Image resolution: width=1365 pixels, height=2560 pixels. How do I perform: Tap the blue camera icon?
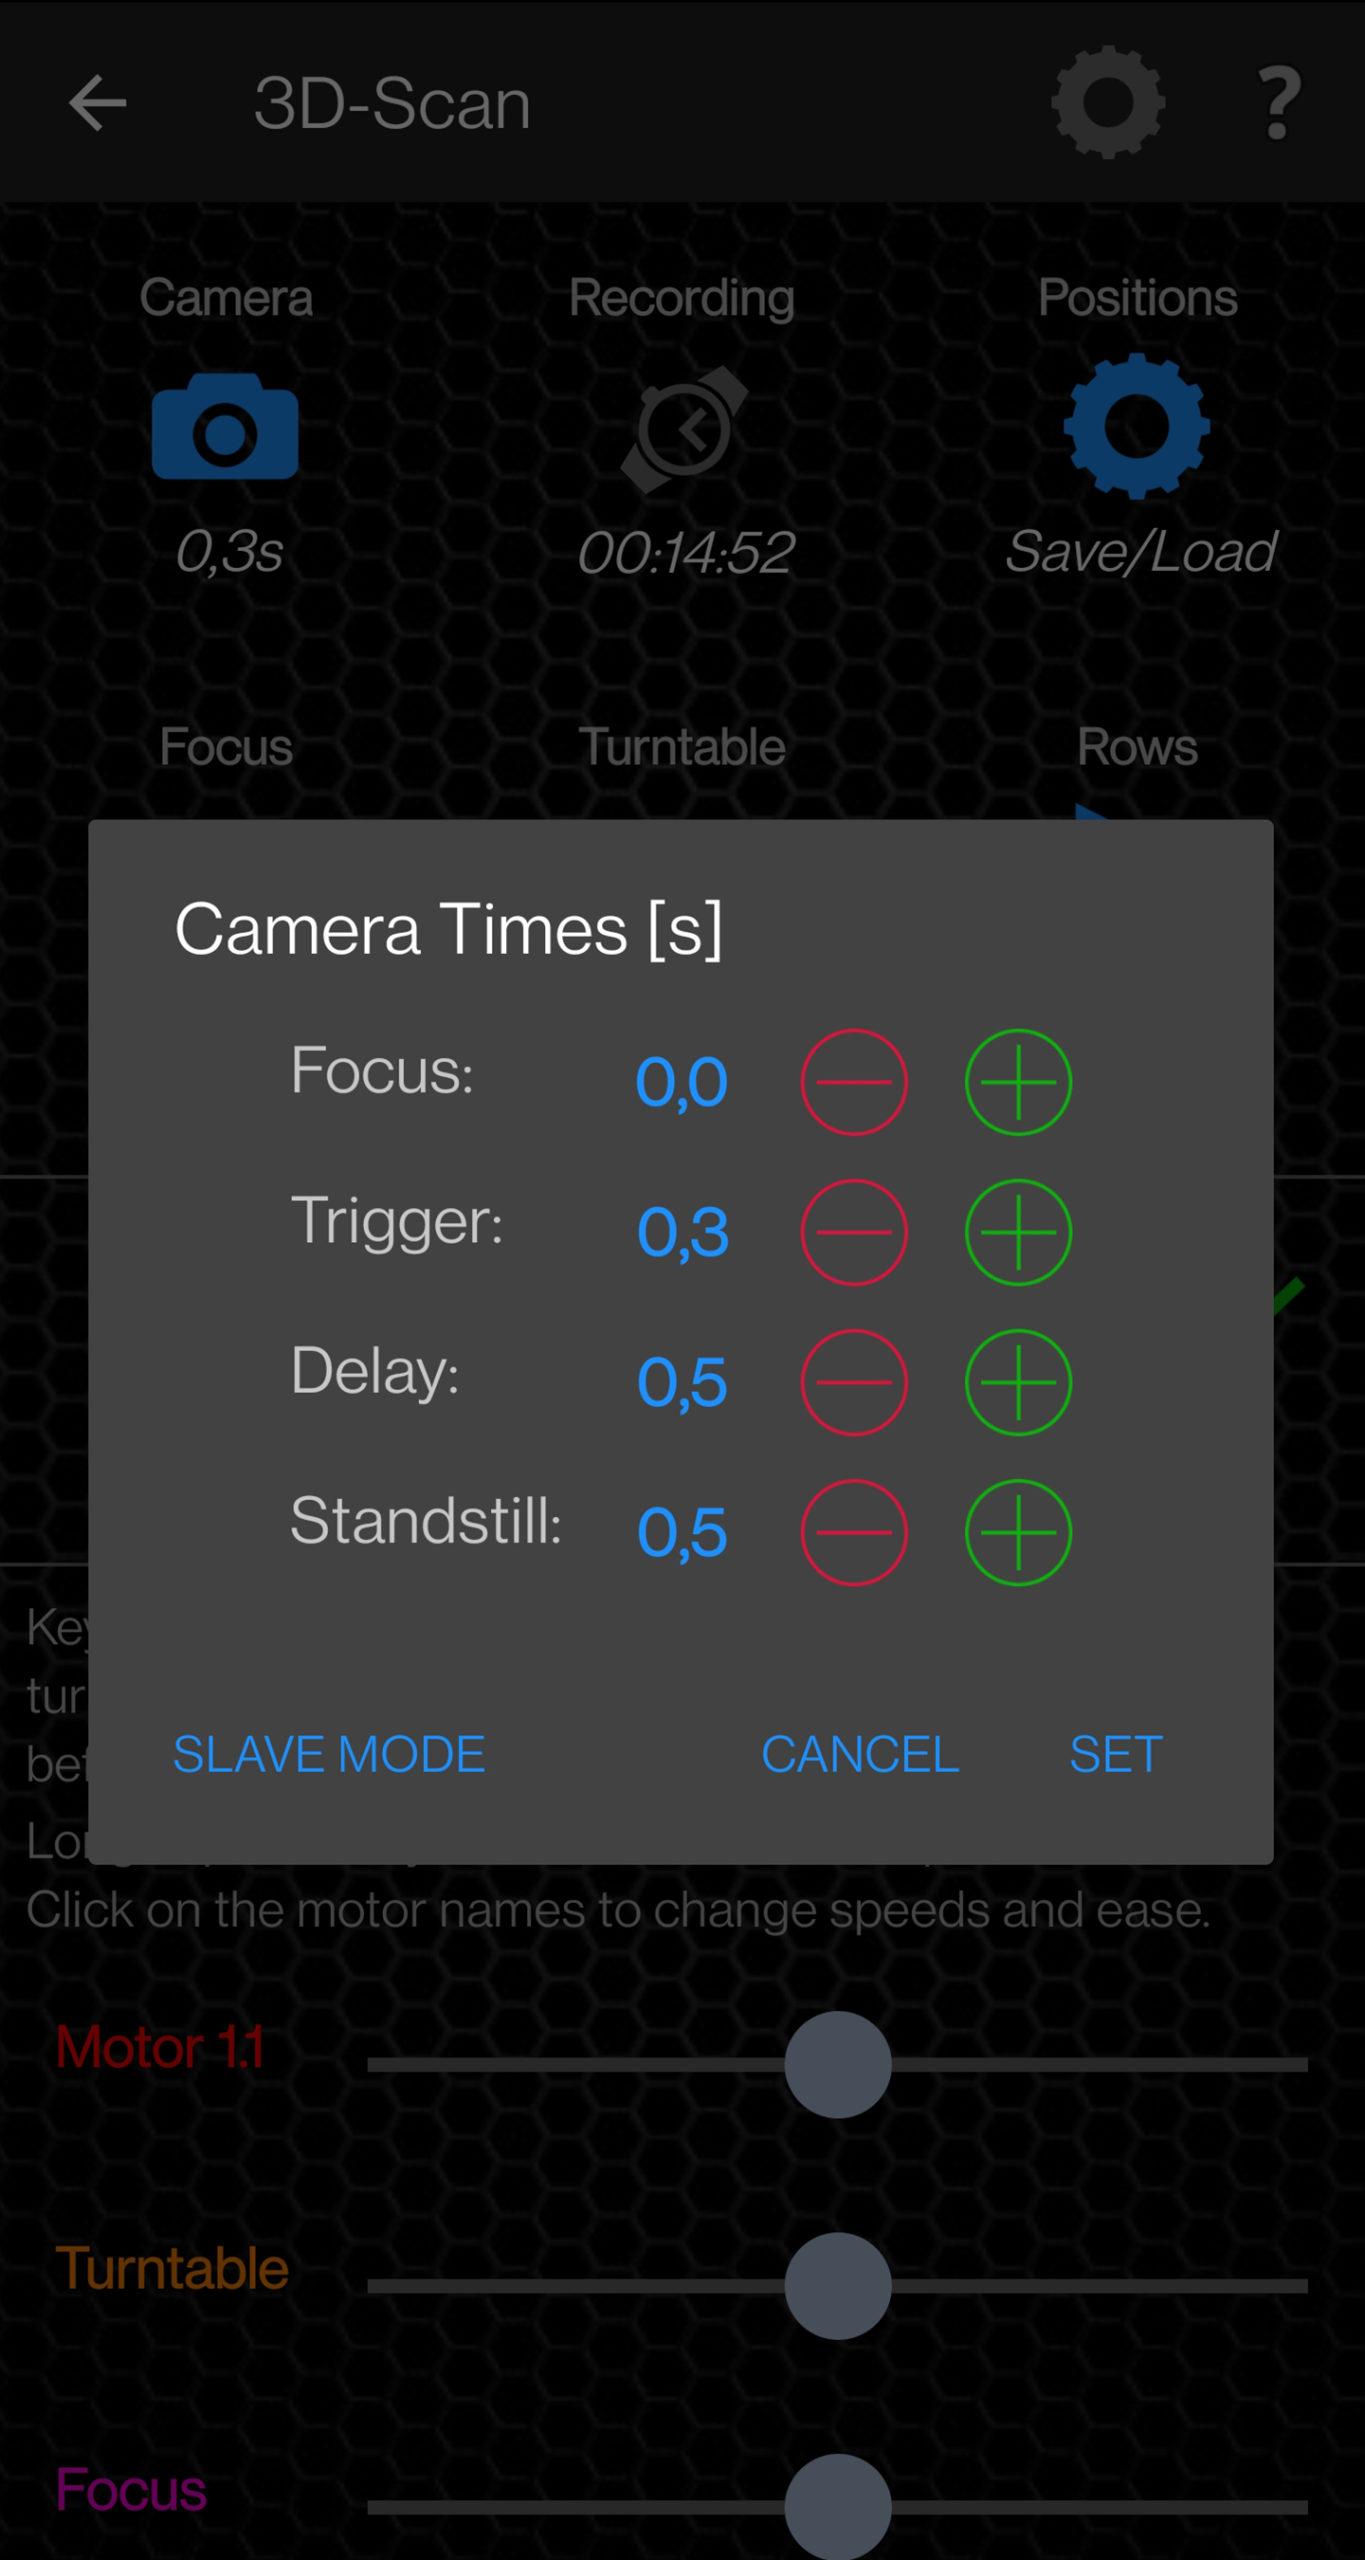225,427
